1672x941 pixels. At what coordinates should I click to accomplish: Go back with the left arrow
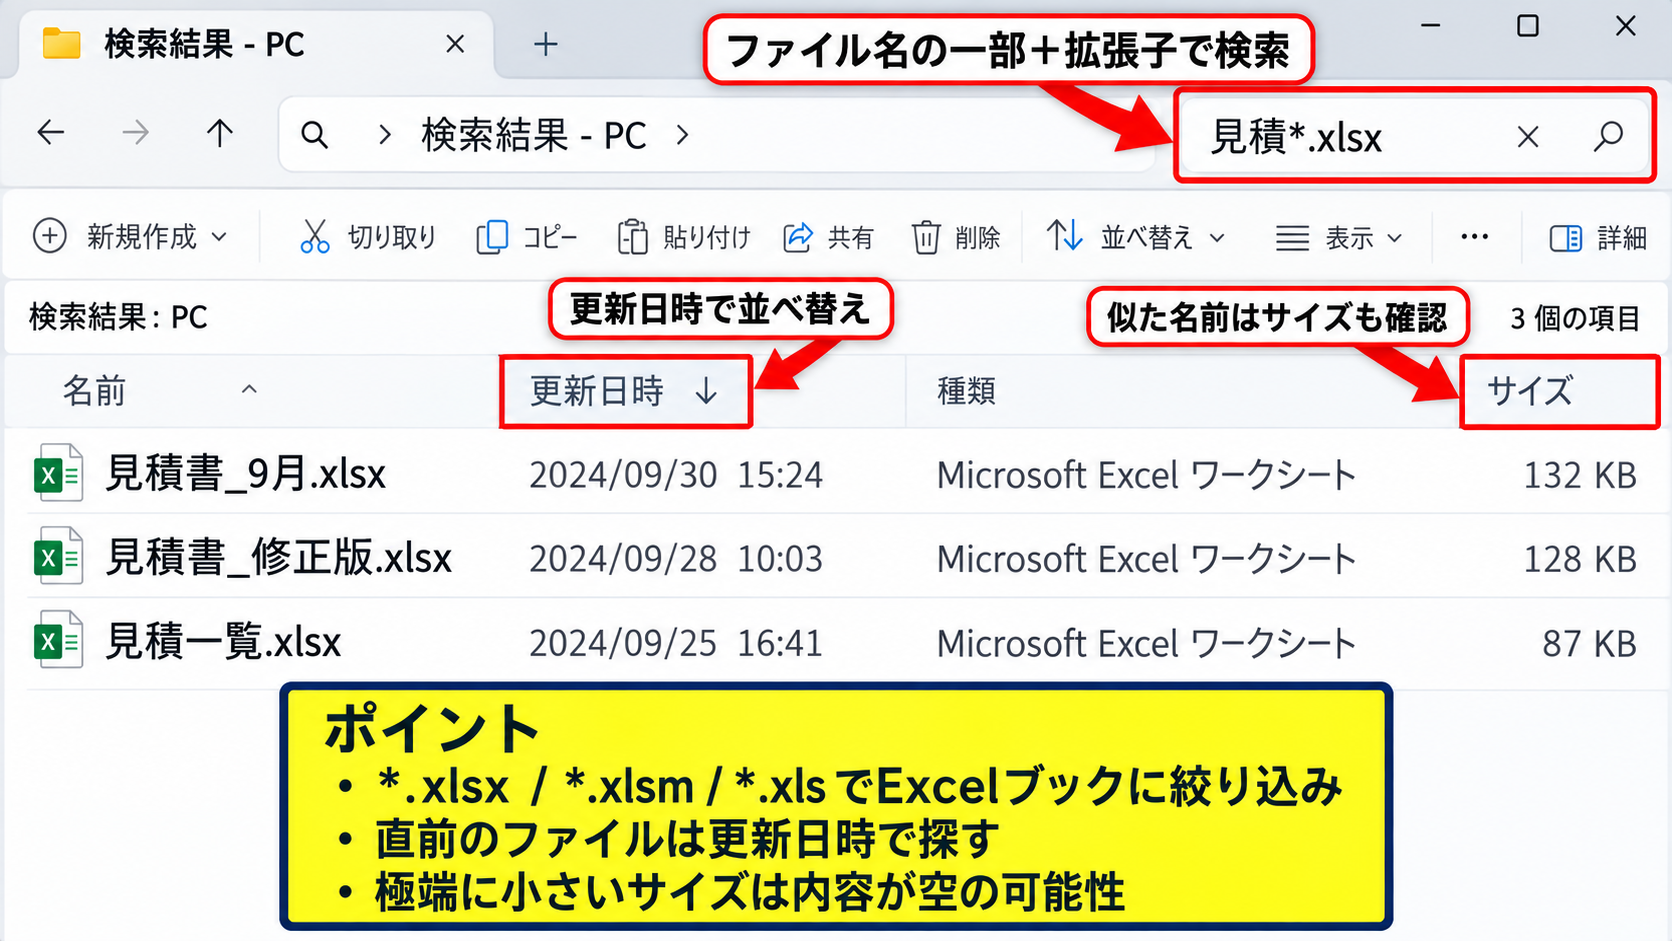point(51,133)
